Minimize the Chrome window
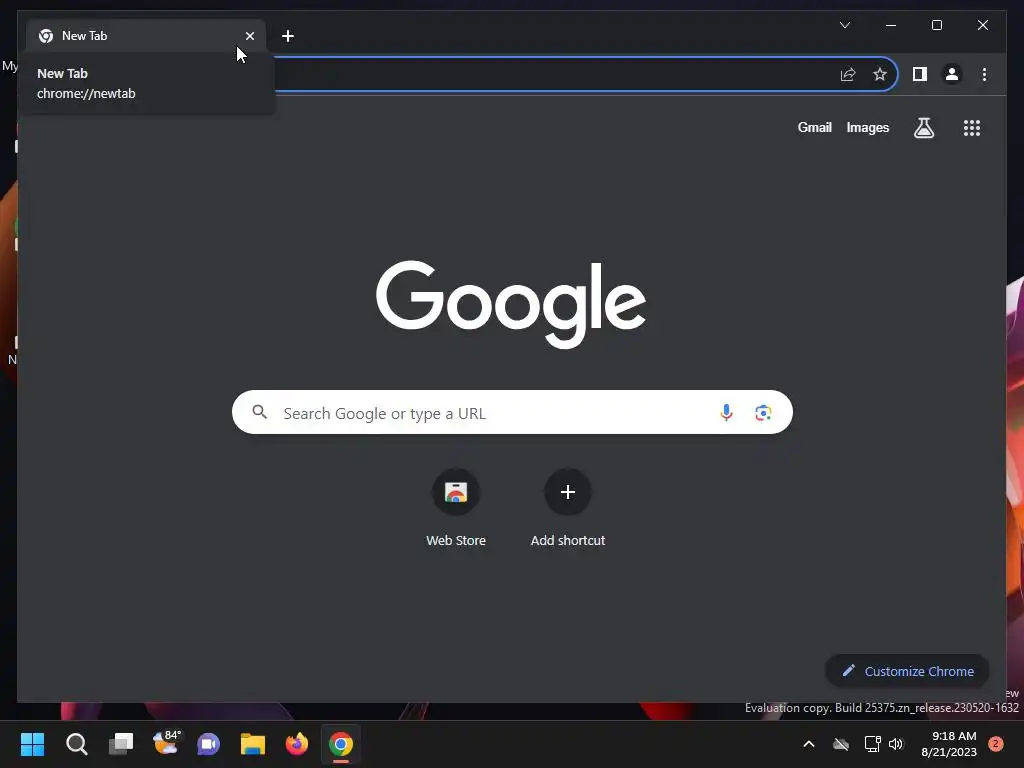1024x768 pixels. point(891,25)
